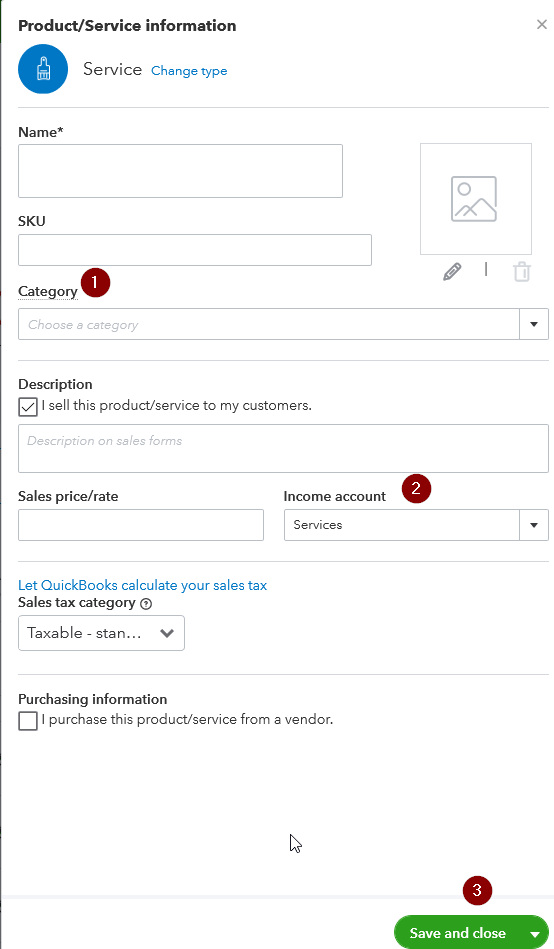
Task: Uncheck I sell this product/service to customers
Action: tap(28, 407)
